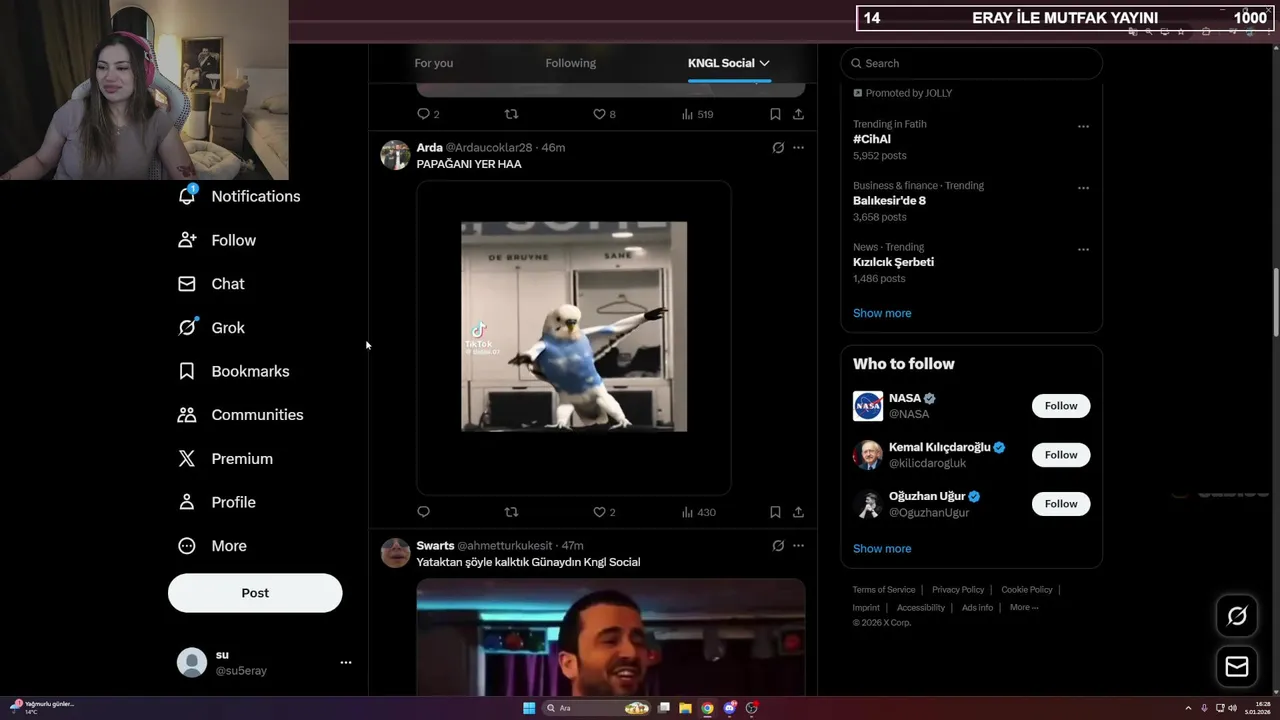Open File Explorer from the taskbar

click(x=685, y=708)
